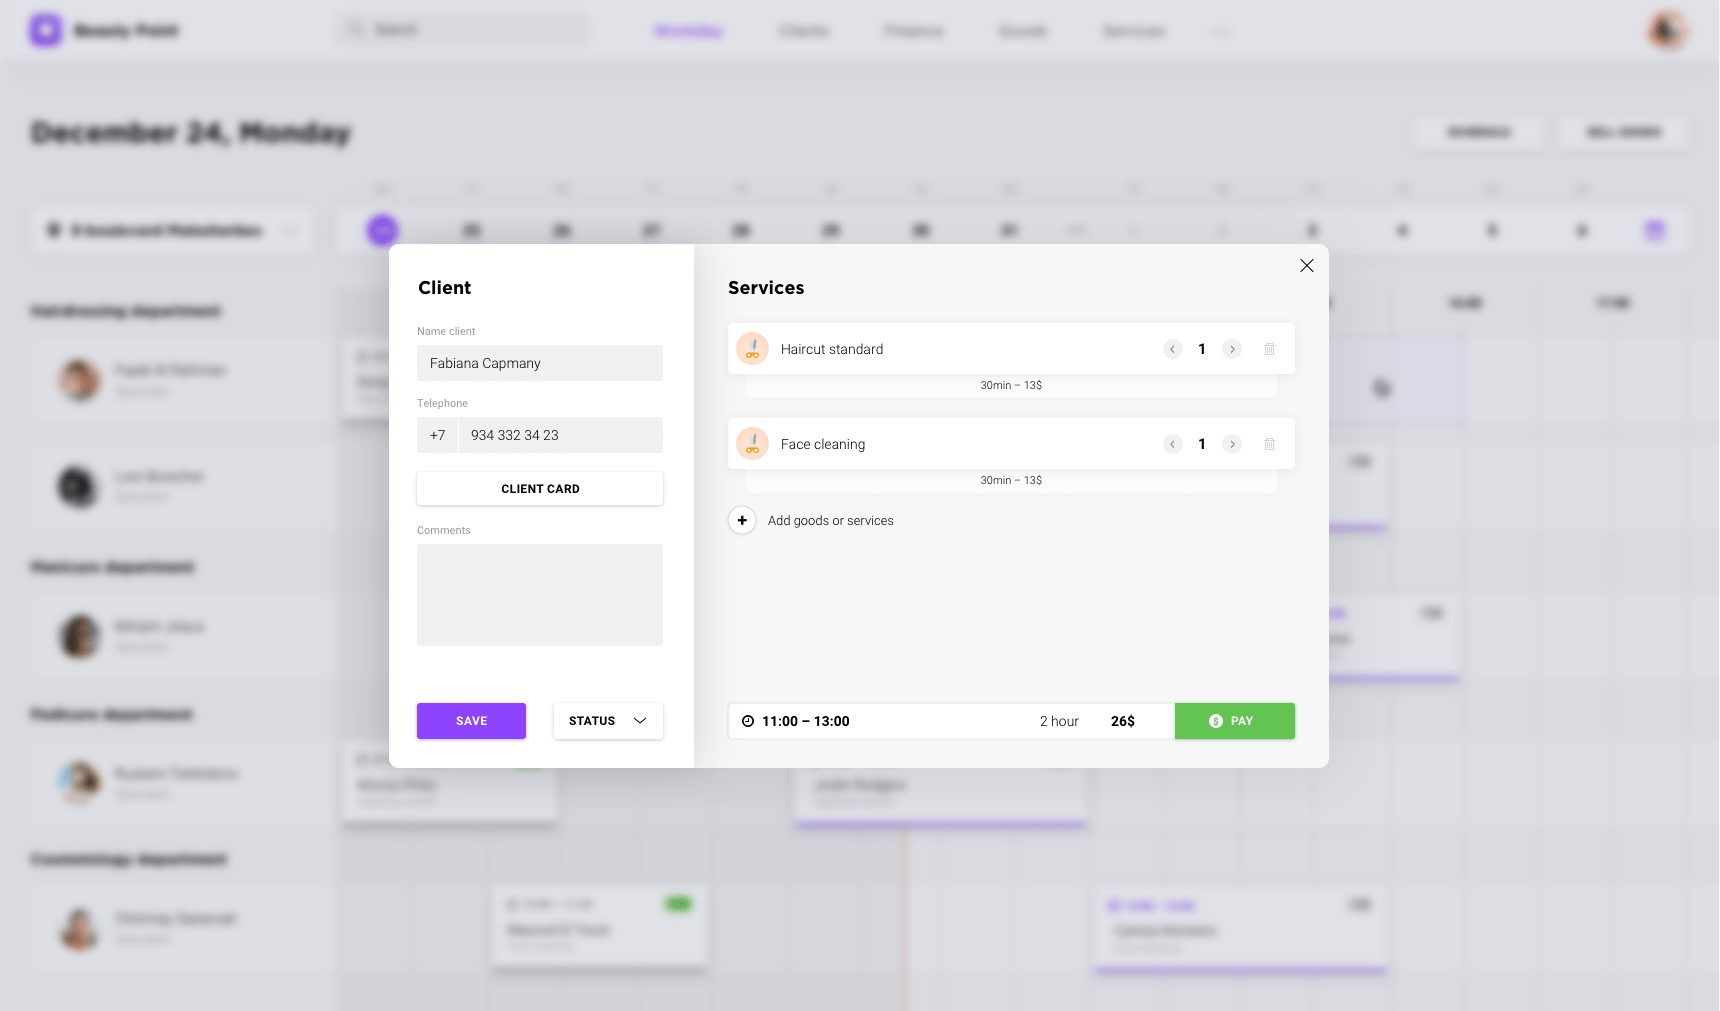Click the calendar icon at the date row end

point(1655,229)
